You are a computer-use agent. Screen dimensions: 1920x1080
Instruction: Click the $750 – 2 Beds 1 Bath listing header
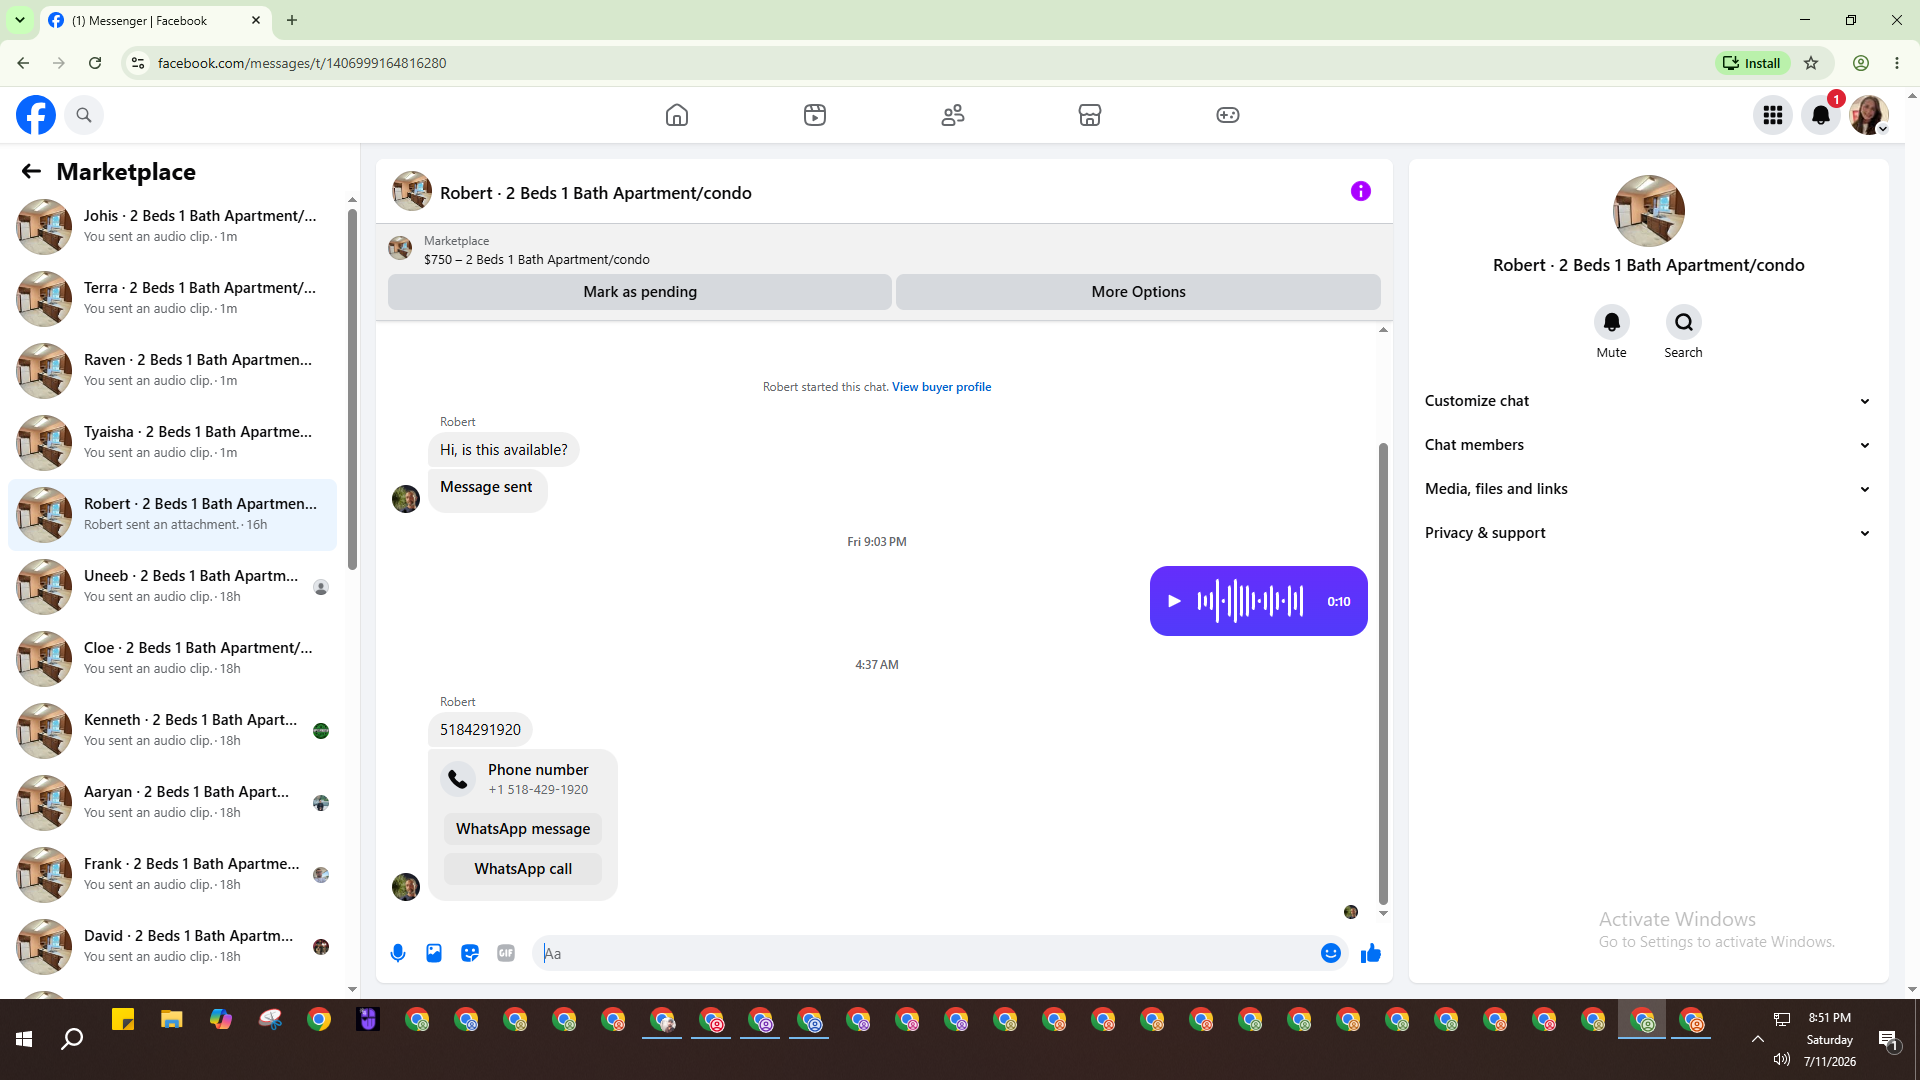(536, 259)
